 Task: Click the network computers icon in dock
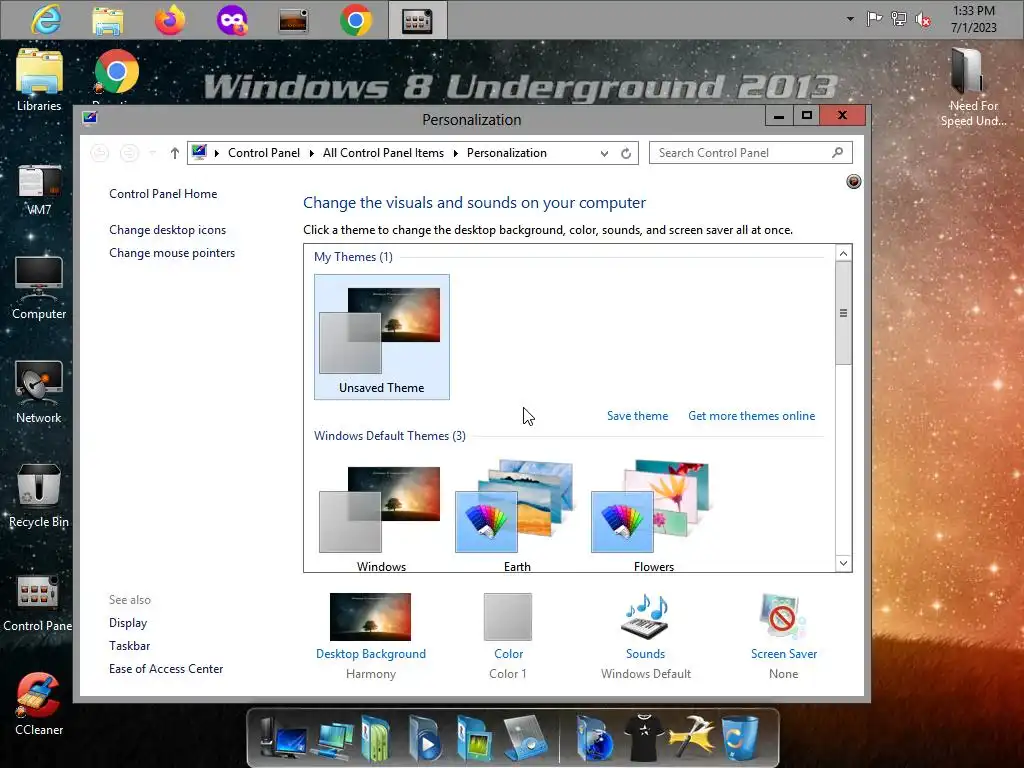333,739
